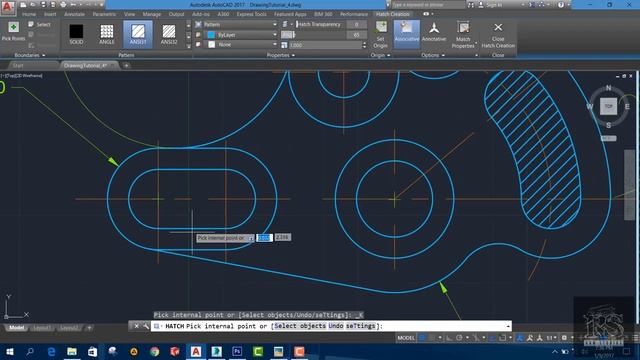640x360 pixels.
Task: Open the Manage ribbon tab
Action: tap(151, 14)
